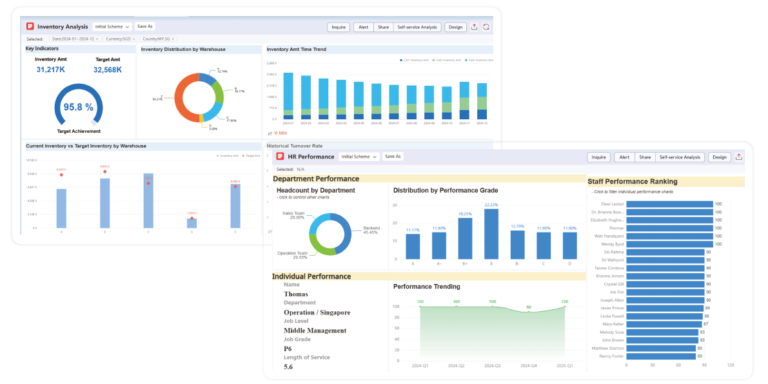This screenshot has height=384, width=768.
Task: Click the 2024-12 bar in Inventory Time Trend
Action: click(x=482, y=101)
